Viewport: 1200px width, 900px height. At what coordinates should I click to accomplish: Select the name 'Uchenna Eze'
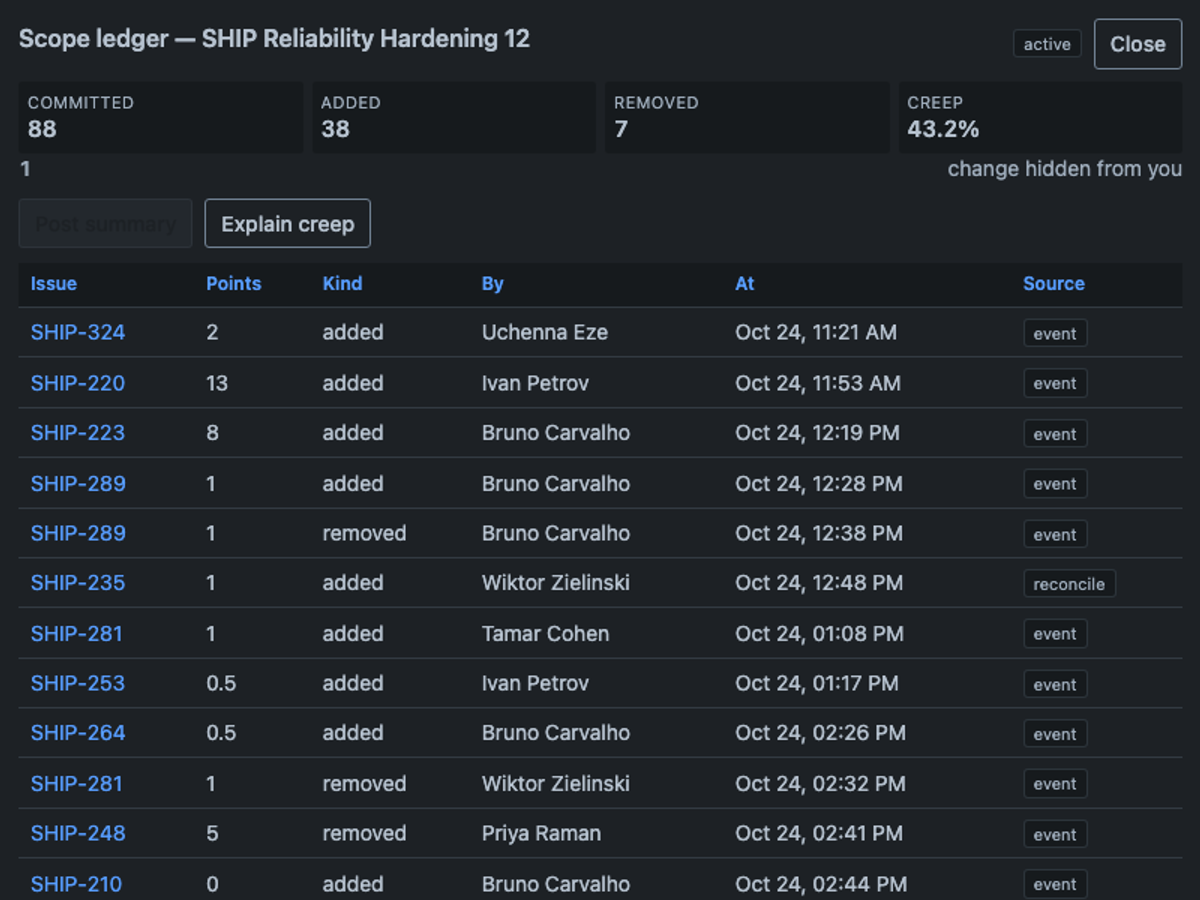545,333
